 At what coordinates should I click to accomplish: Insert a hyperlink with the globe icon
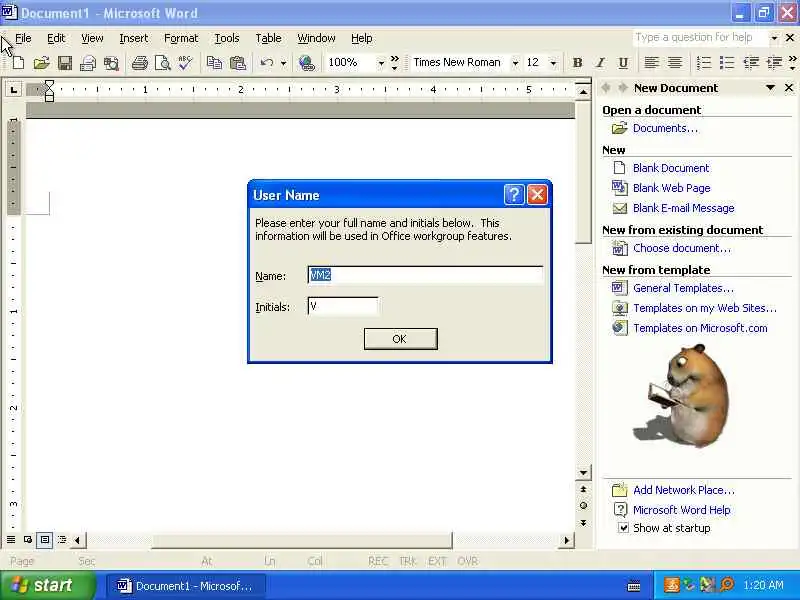tap(307, 63)
